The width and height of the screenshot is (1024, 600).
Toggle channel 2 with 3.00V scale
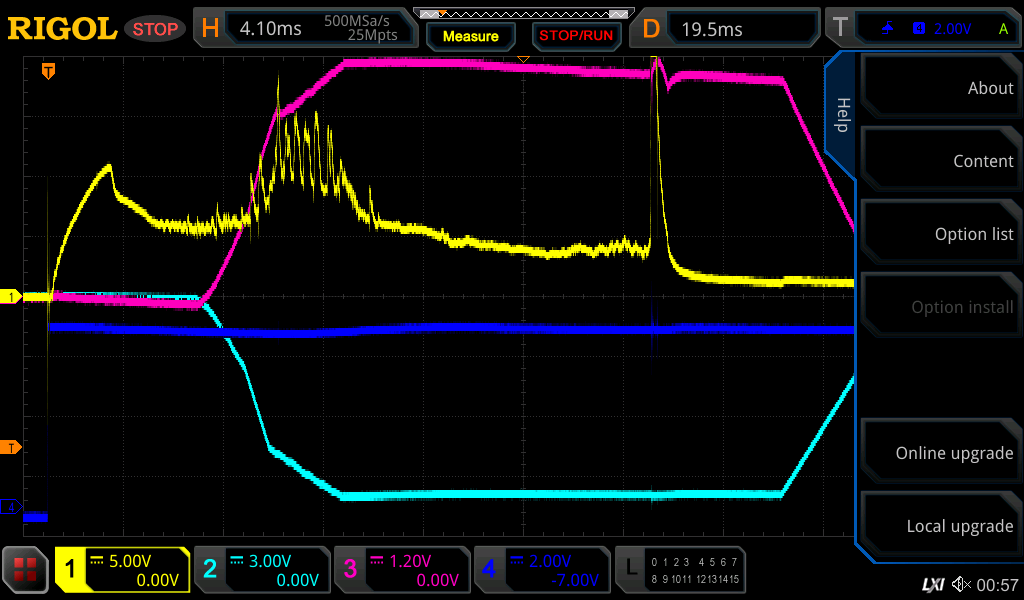tap(261, 570)
